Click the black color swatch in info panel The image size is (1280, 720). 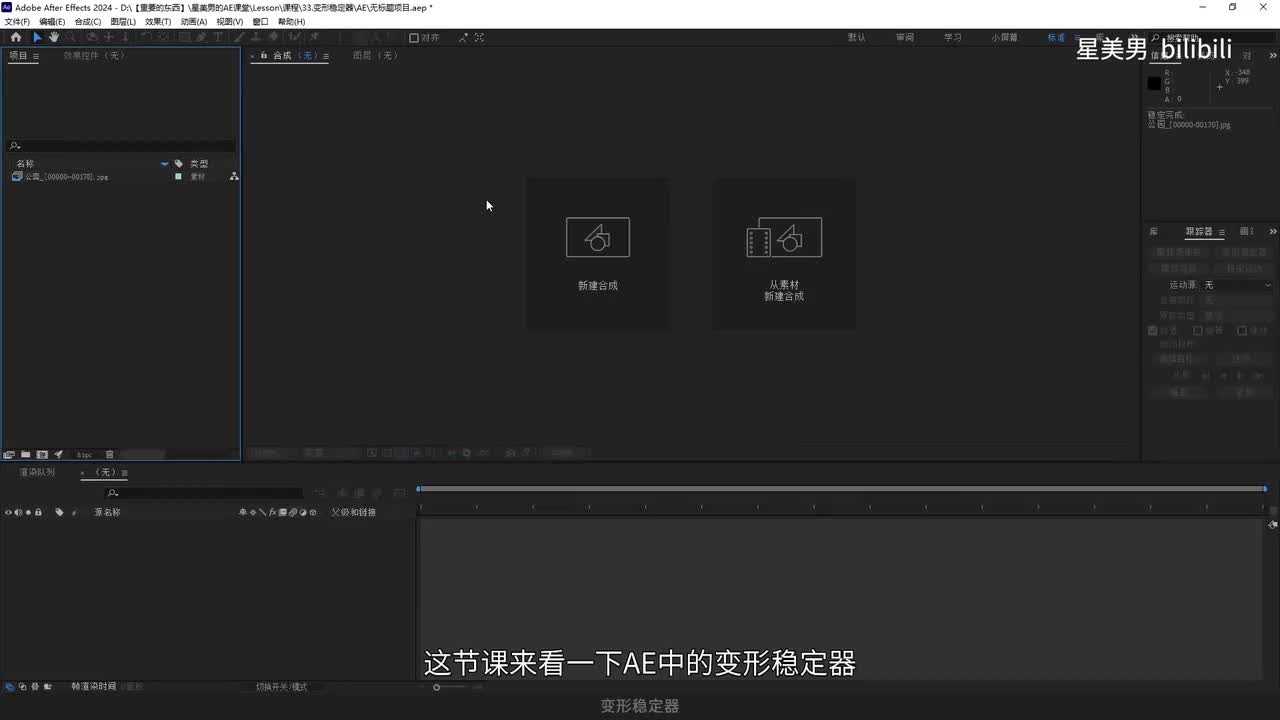point(1154,84)
